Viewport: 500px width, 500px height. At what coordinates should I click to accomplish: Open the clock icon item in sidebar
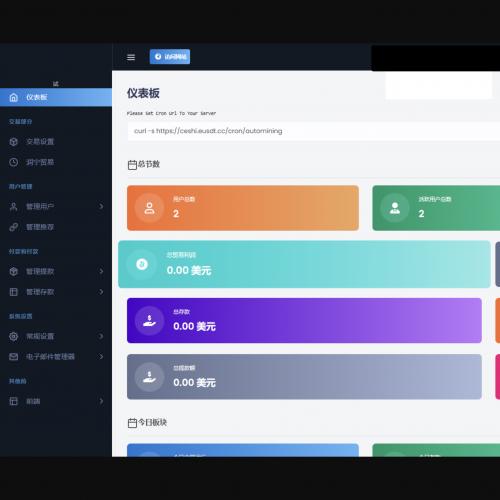[14, 162]
